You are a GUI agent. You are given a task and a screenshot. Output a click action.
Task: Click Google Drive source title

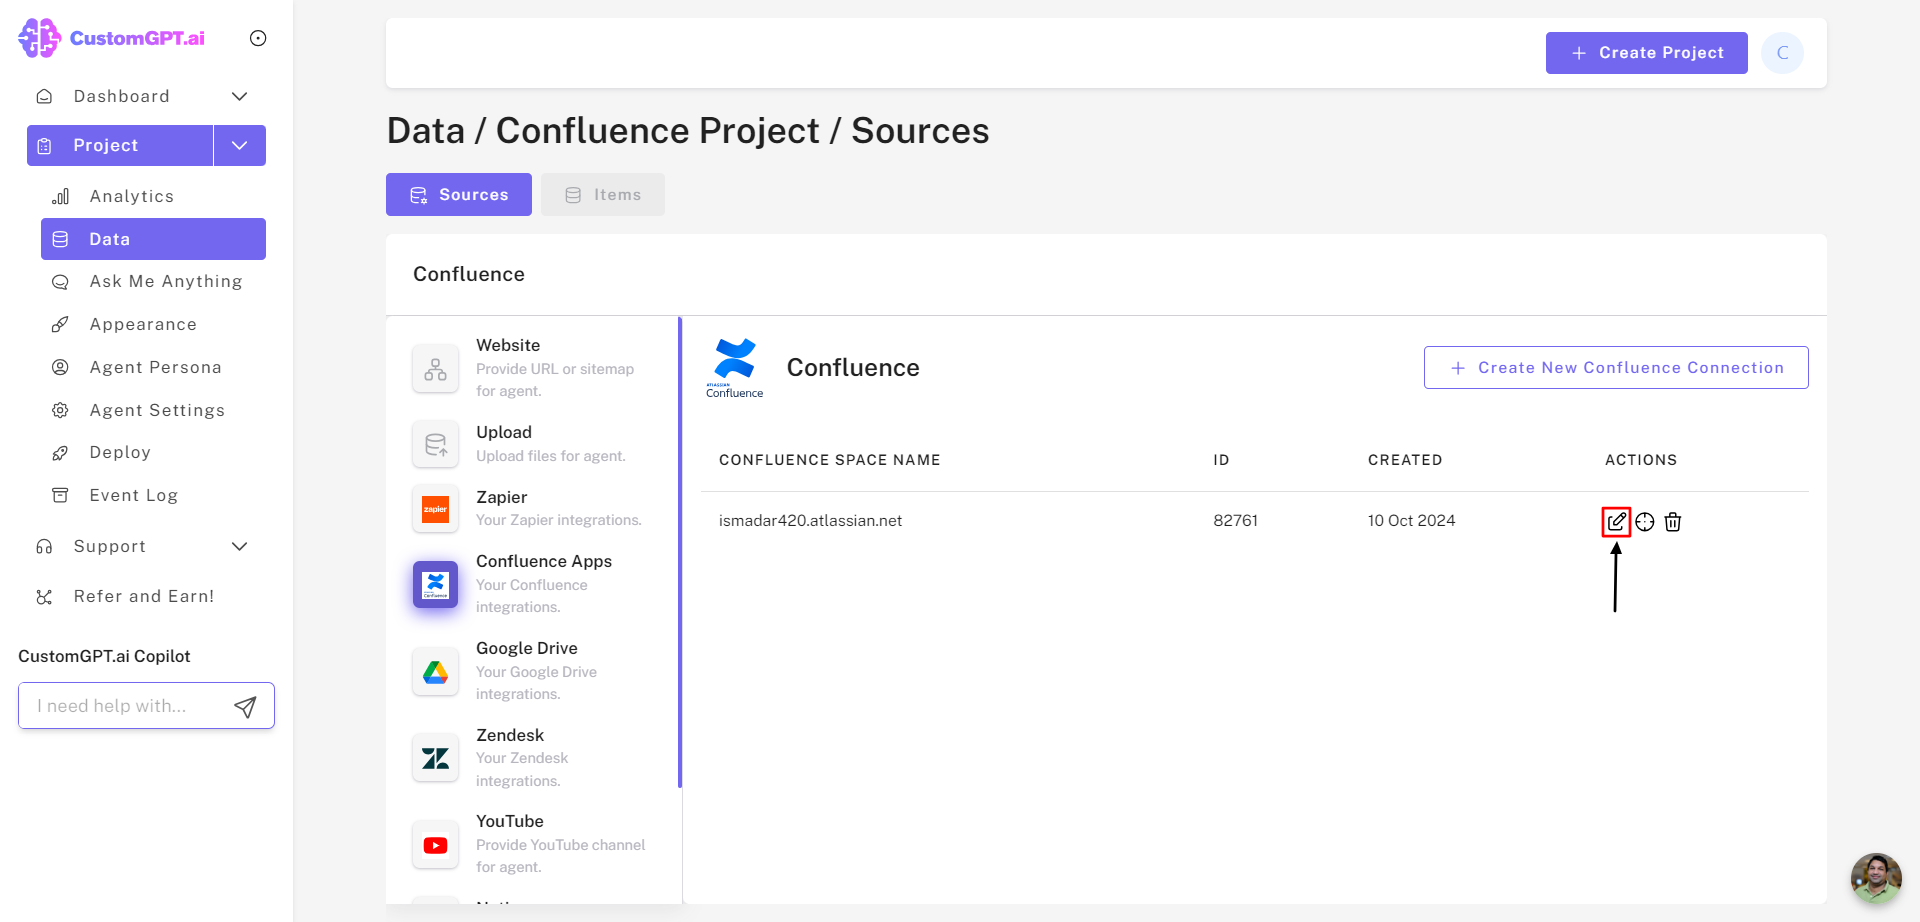click(527, 648)
